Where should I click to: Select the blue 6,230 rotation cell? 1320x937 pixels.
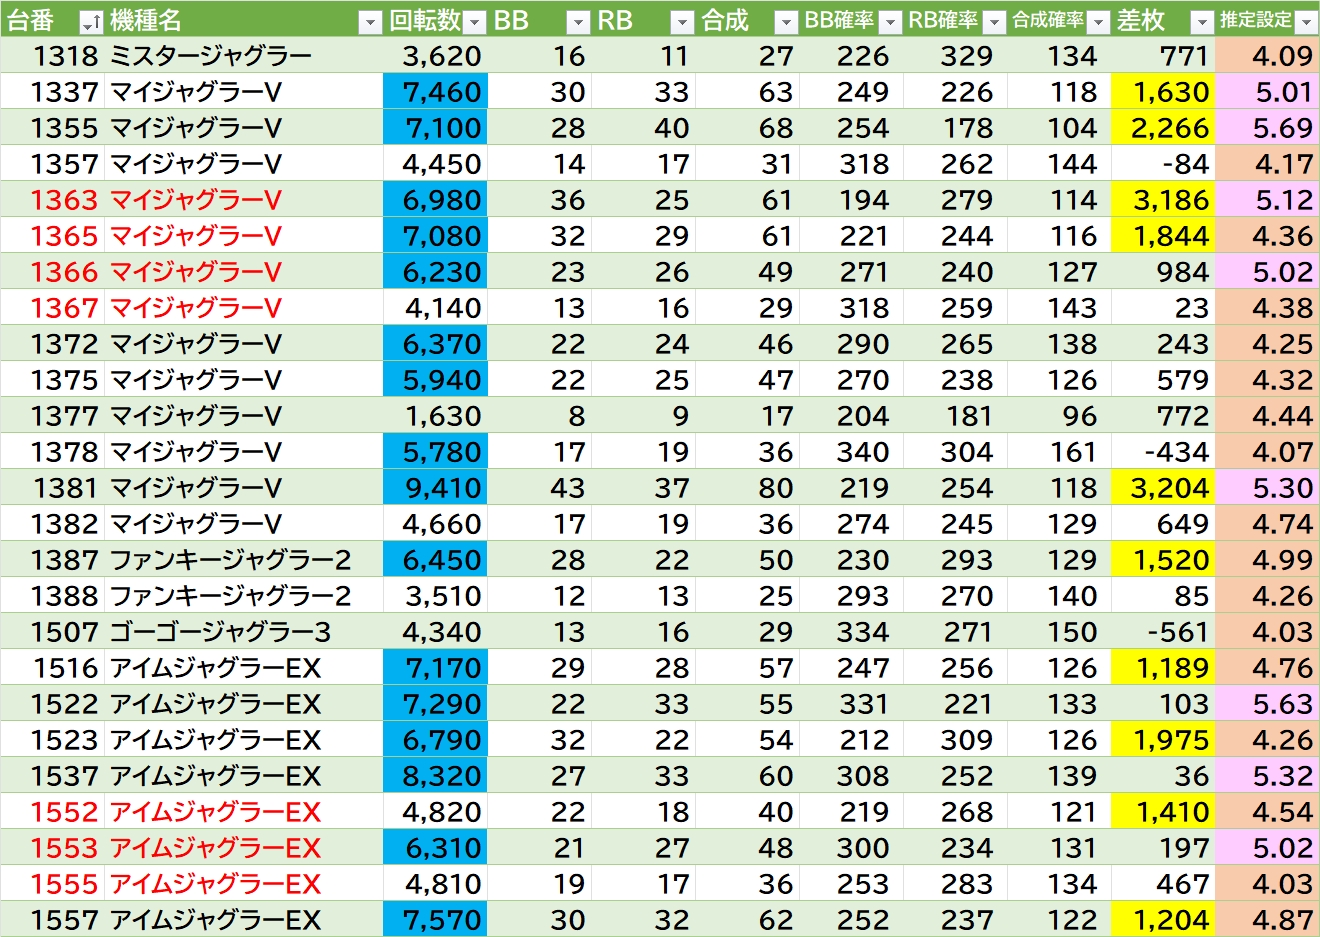point(436,272)
